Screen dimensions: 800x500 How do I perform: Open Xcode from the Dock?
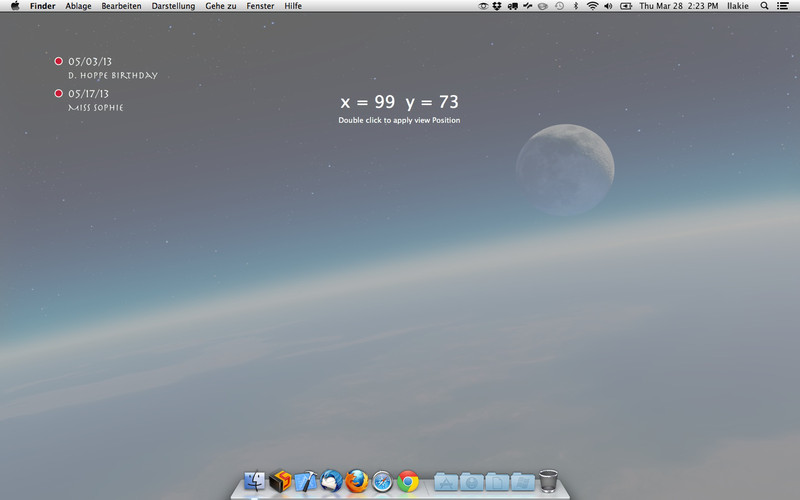(x=306, y=481)
